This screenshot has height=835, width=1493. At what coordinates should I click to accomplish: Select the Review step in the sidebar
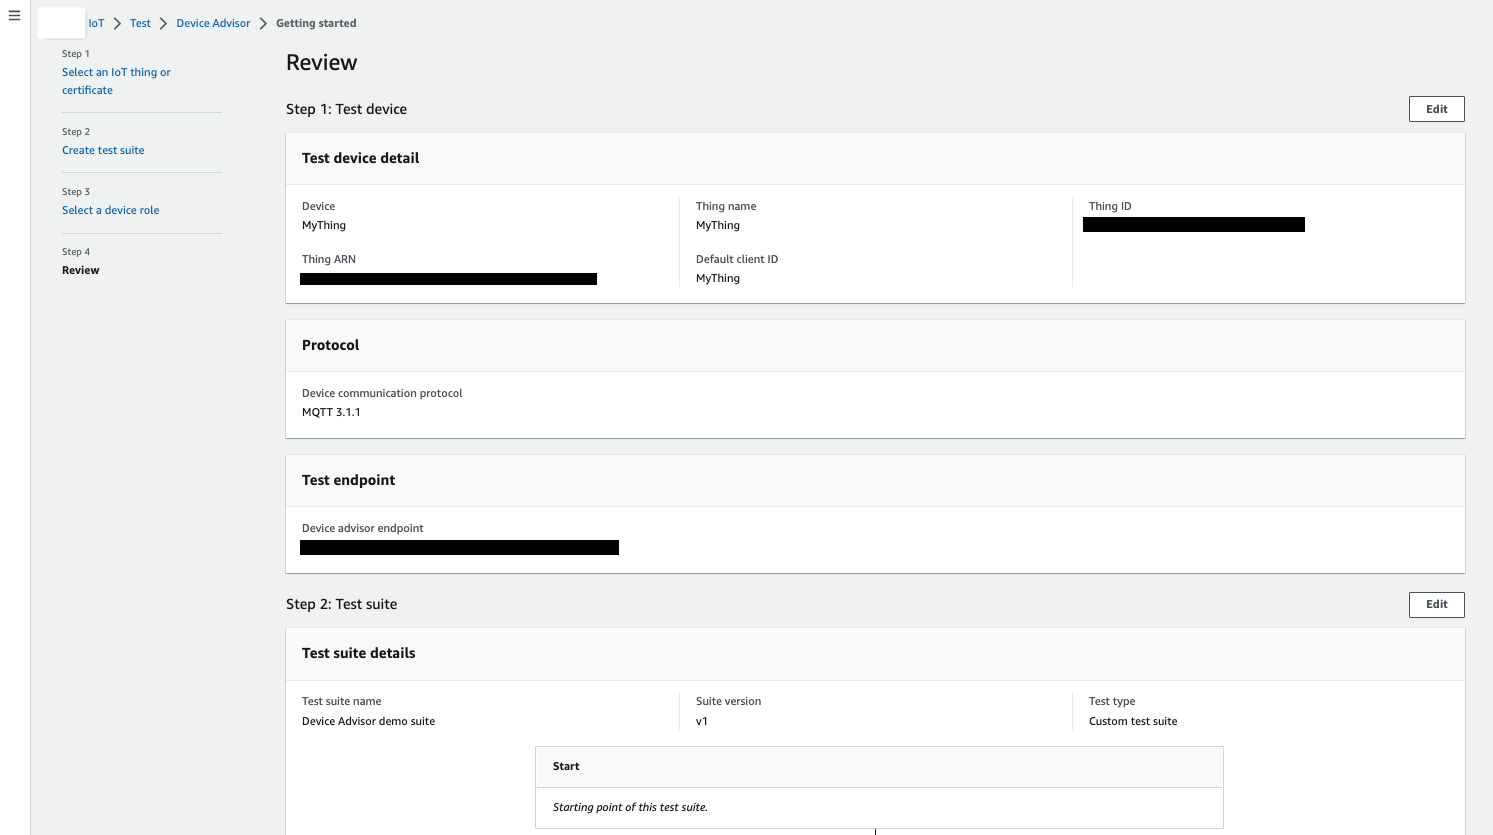coord(81,270)
